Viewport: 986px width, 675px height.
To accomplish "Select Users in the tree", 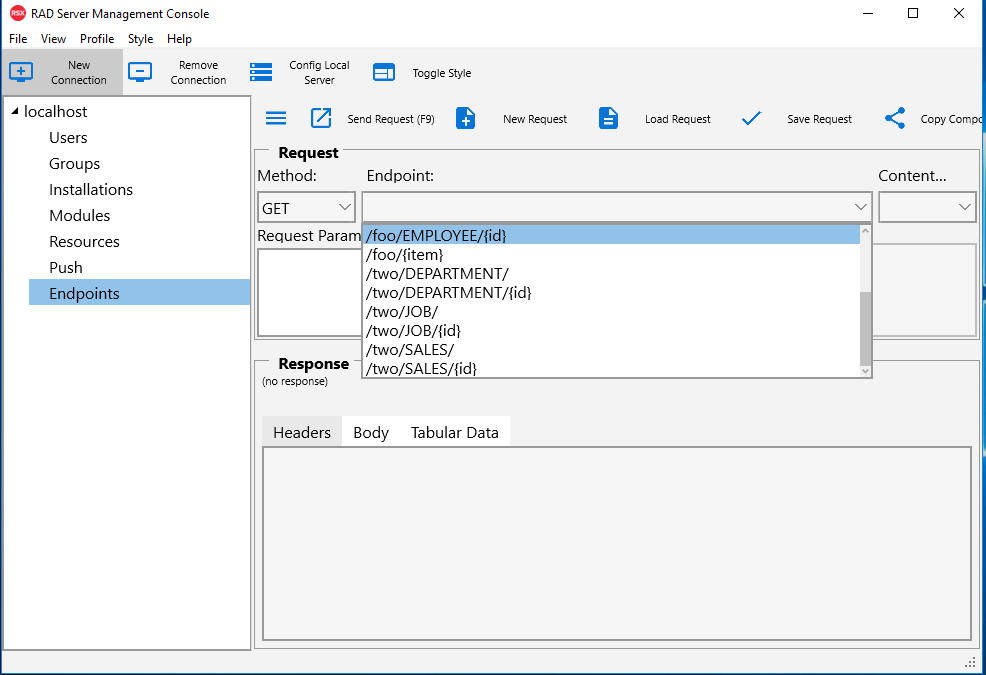I will (x=68, y=138).
